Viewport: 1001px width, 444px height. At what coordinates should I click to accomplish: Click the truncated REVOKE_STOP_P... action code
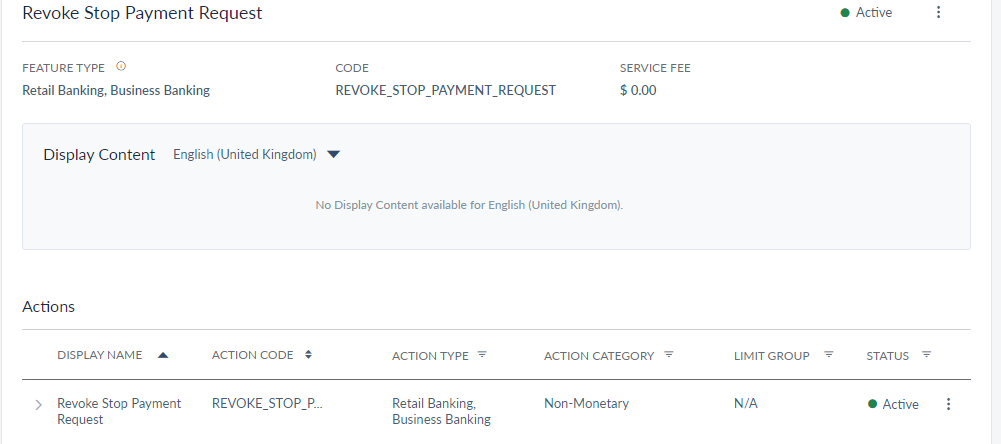(268, 403)
